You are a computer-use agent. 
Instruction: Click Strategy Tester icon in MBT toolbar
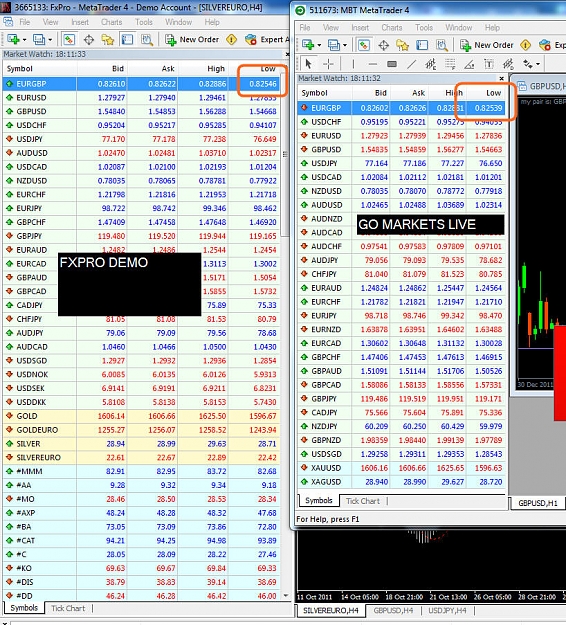(x=442, y=45)
